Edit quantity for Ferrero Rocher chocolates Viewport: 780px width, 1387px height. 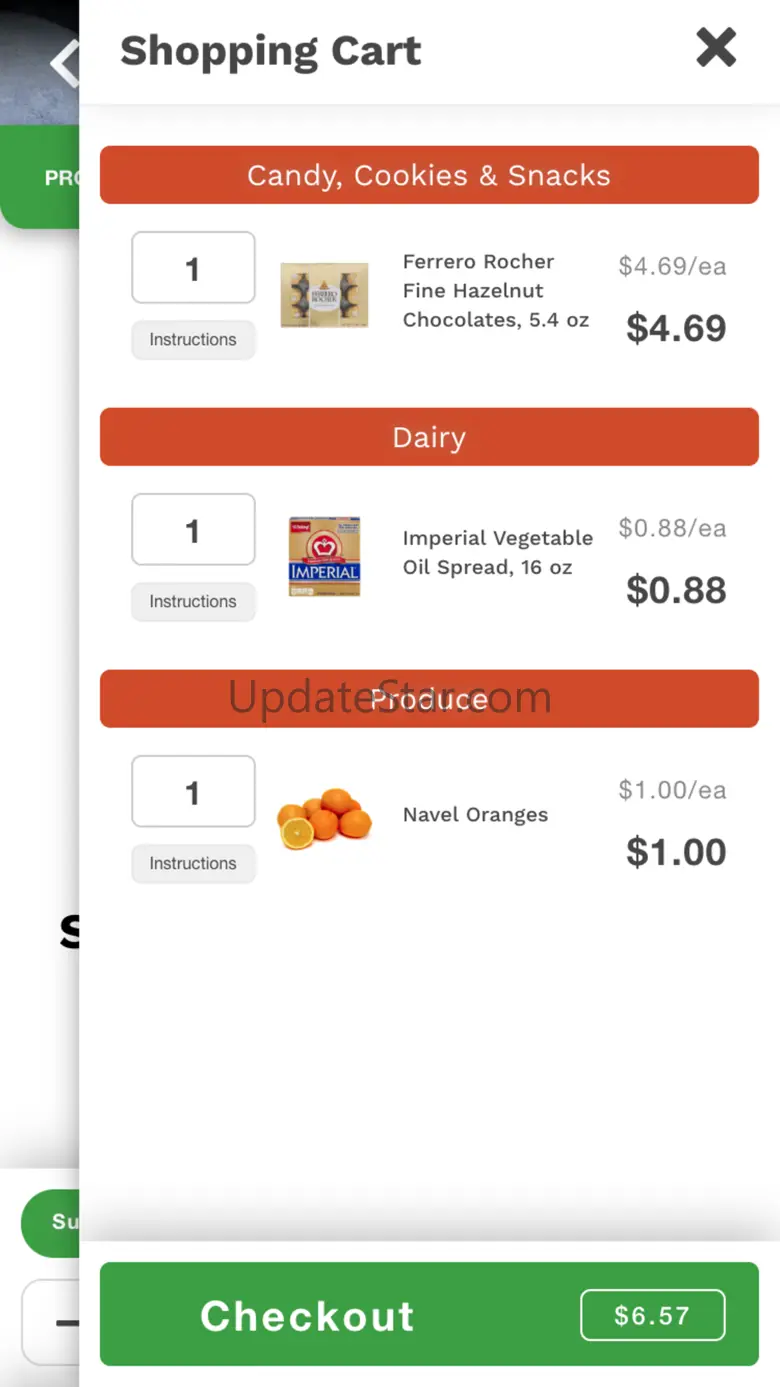coord(193,268)
